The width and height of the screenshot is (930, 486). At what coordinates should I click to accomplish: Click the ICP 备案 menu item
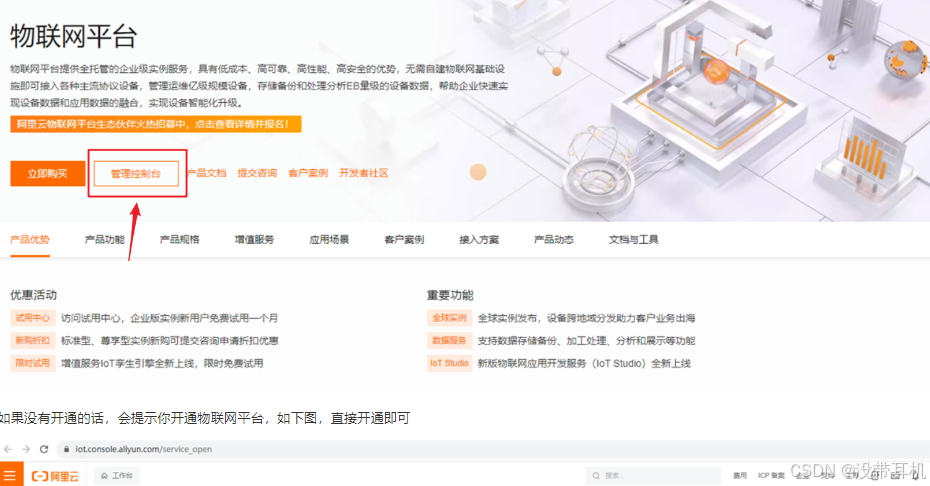[x=771, y=475]
